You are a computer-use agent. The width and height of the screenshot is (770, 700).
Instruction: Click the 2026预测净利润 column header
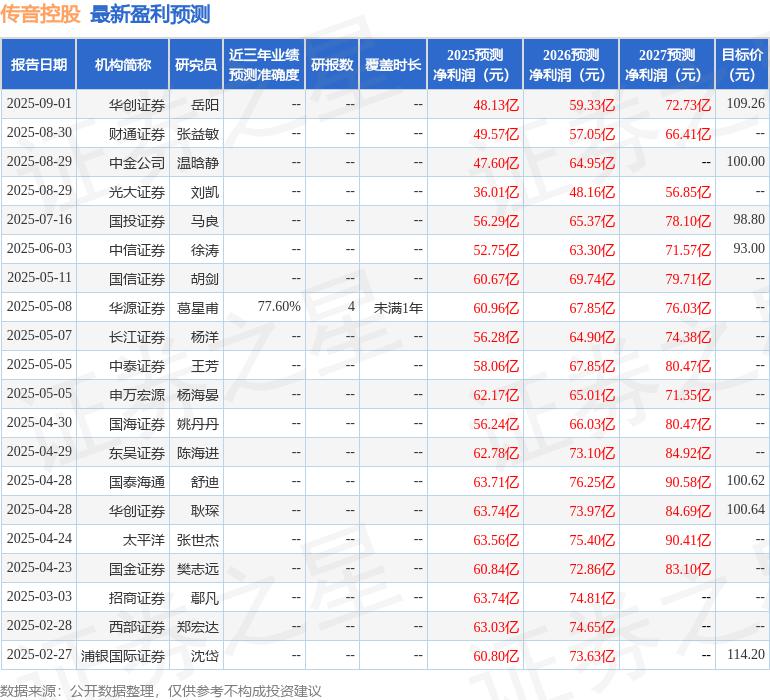coord(571,64)
